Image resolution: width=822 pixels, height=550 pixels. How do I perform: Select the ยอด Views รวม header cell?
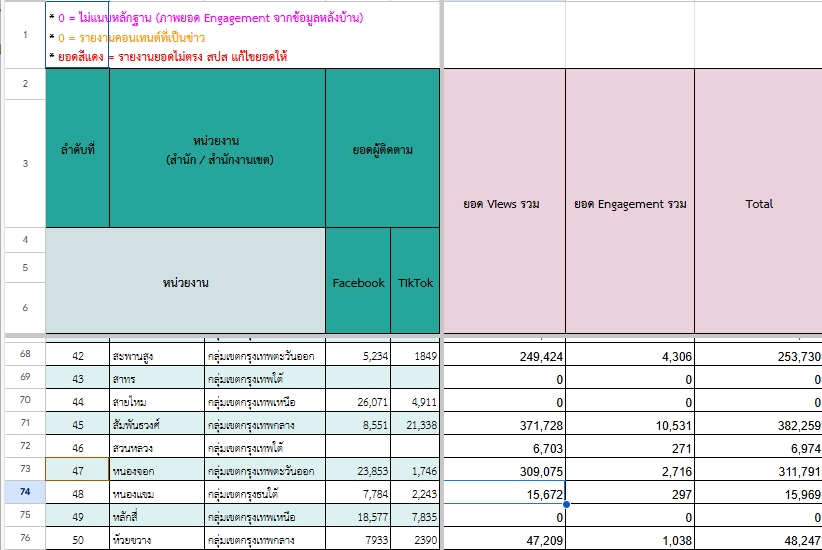pyautogui.click(x=503, y=204)
